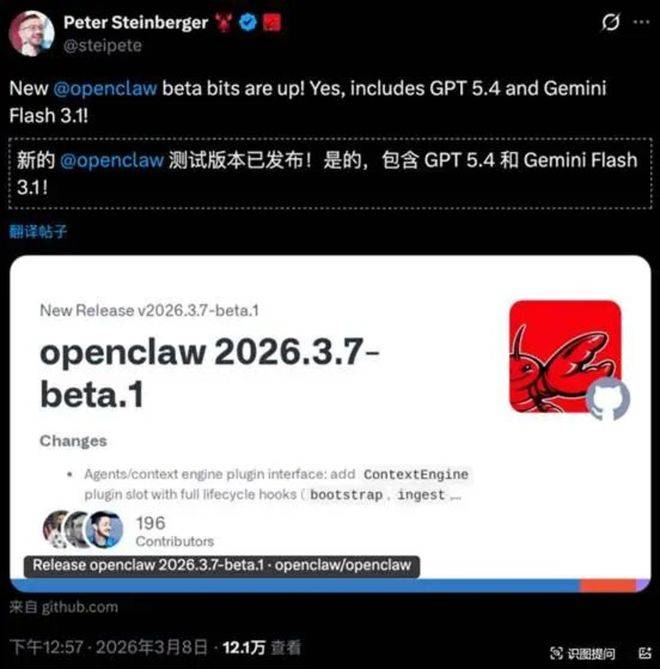The image size is (660, 669).
Task: Click the Release openclaw/openclaw caption label
Action: (221, 565)
